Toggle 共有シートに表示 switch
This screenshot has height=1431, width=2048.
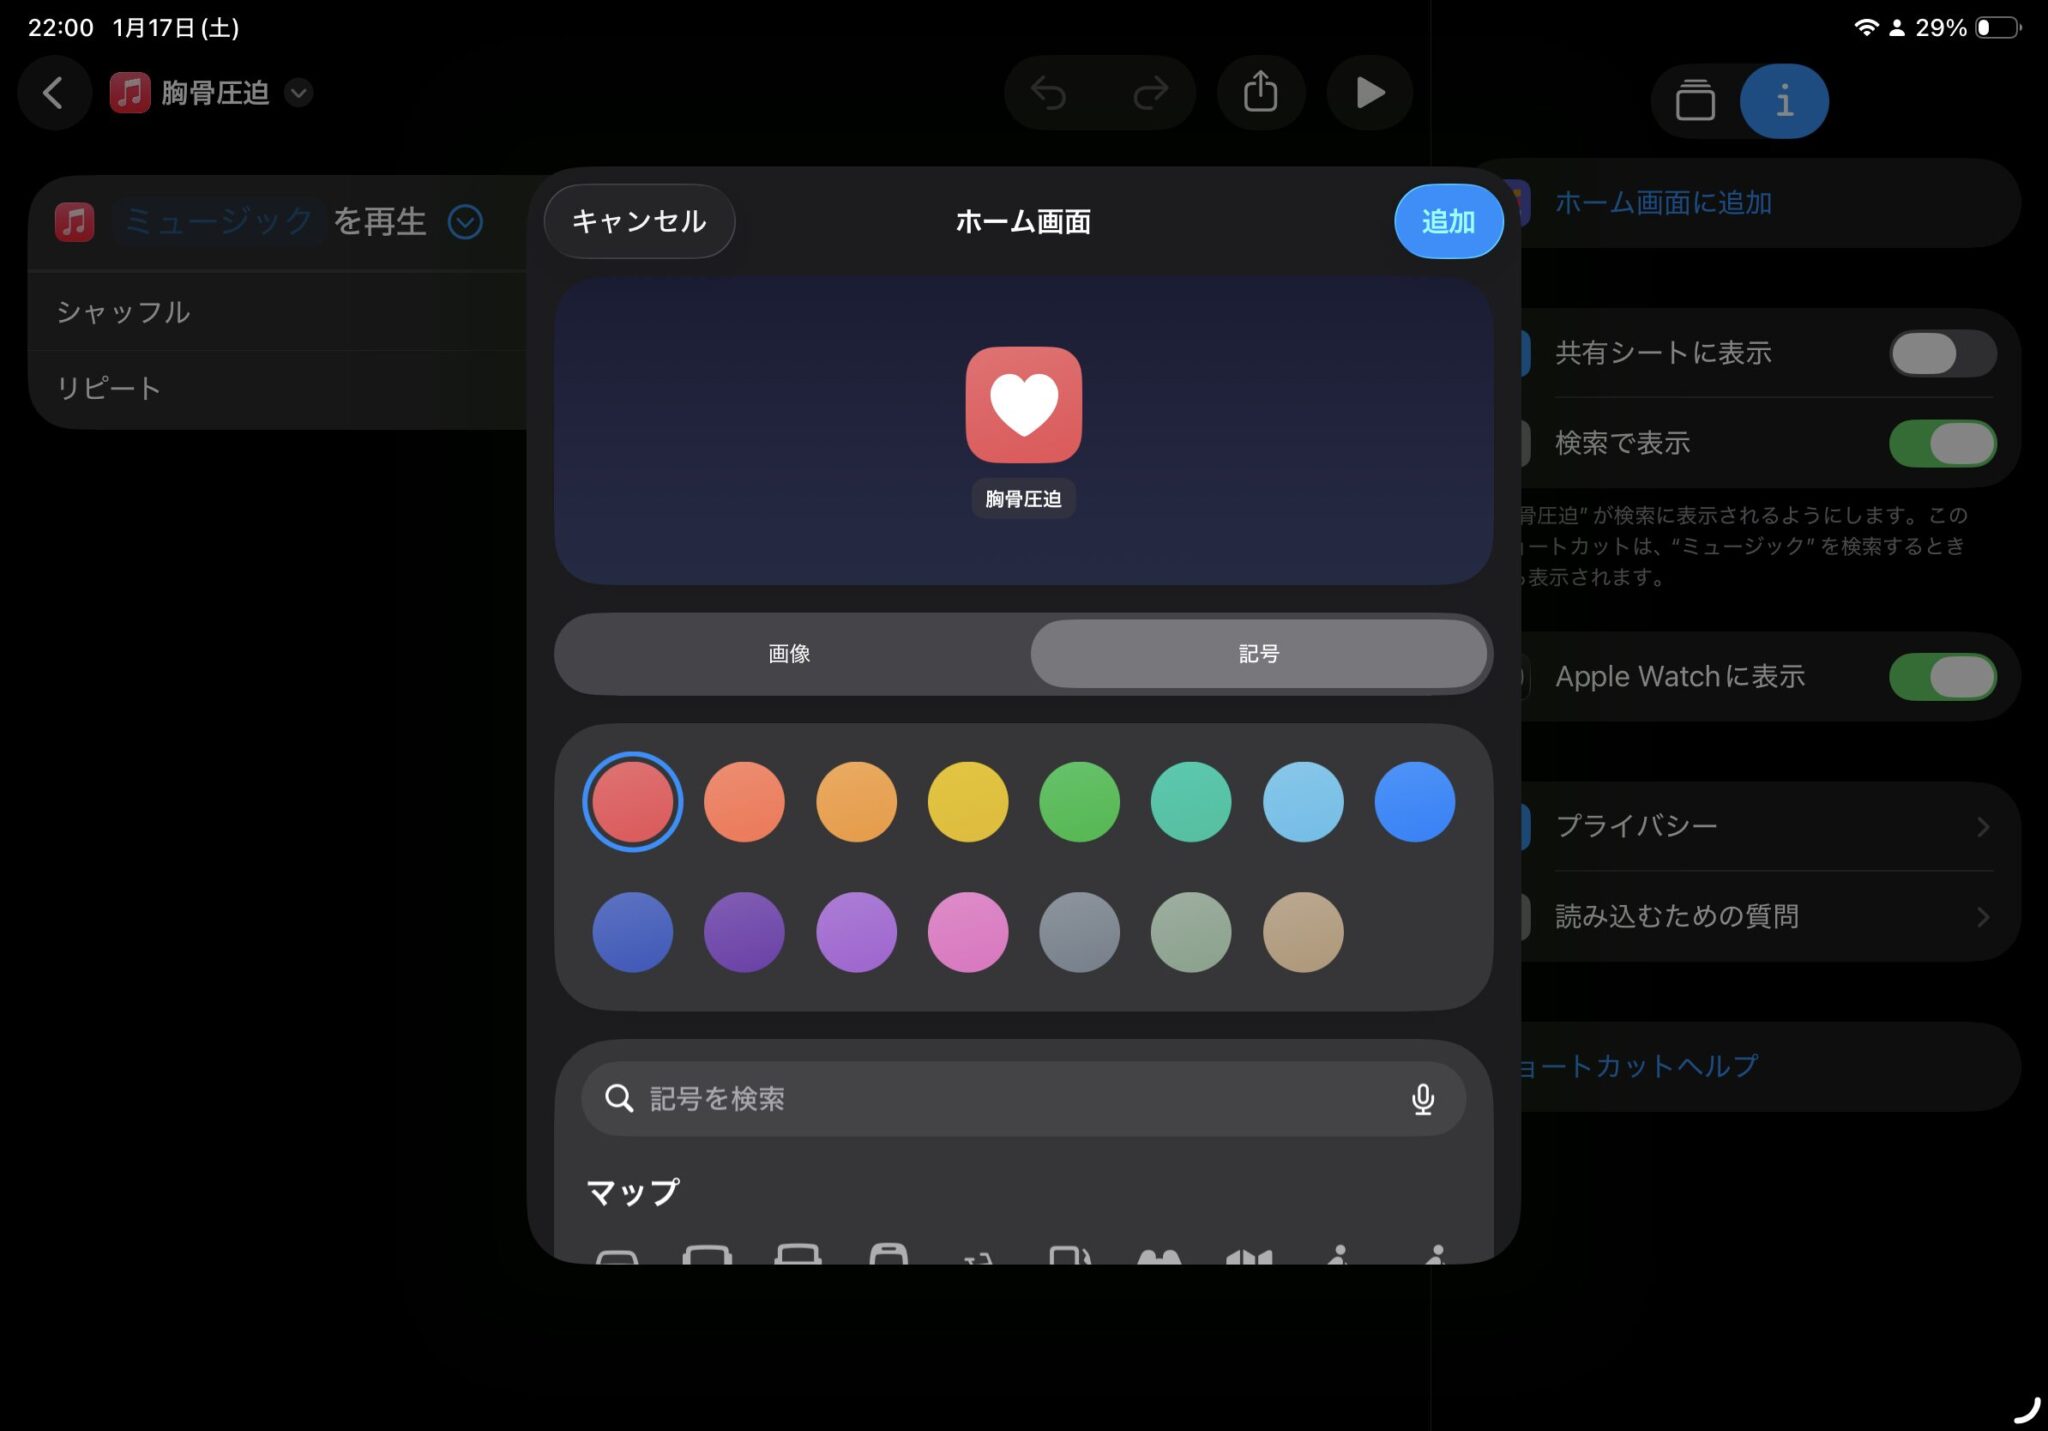click(1942, 353)
